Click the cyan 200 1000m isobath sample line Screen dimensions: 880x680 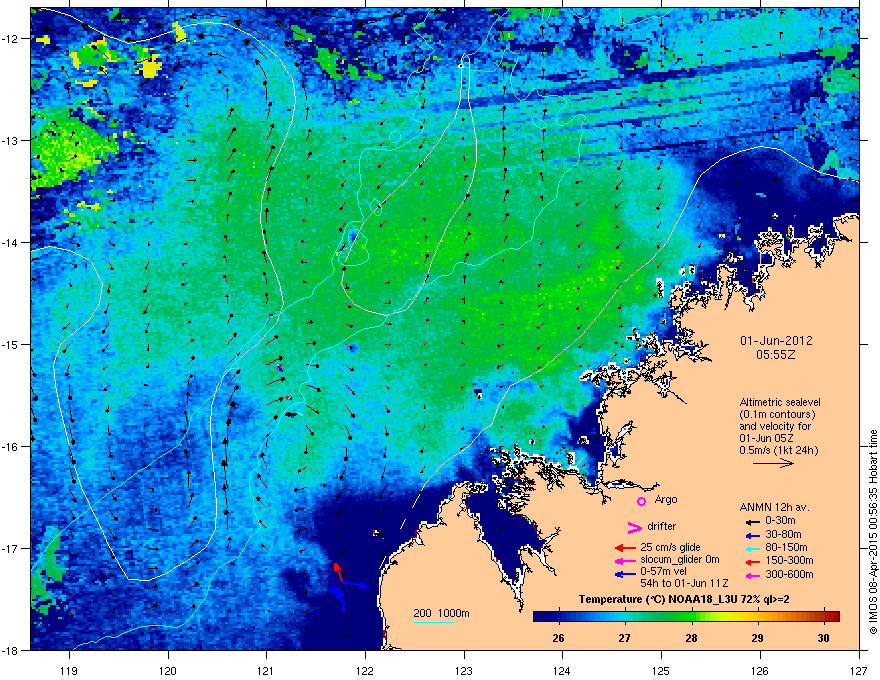[x=433, y=622]
